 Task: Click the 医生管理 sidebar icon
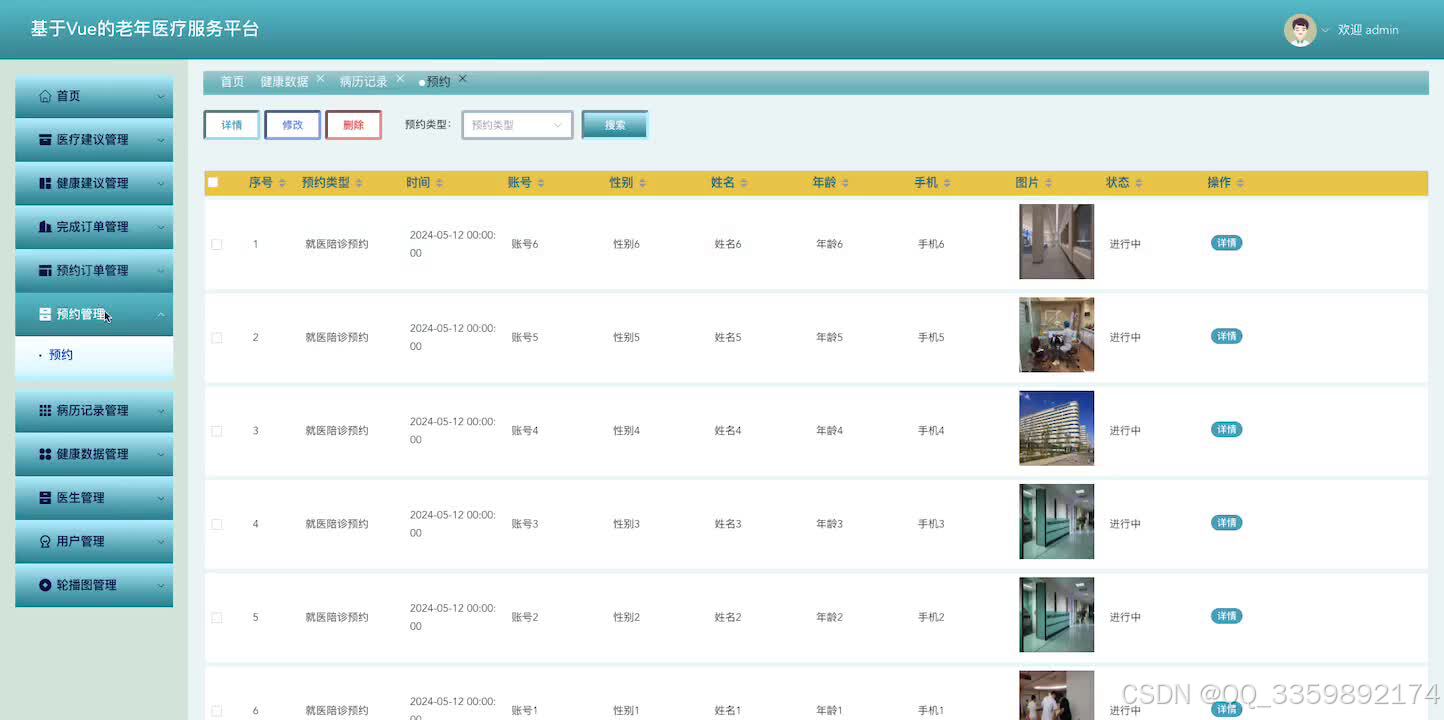point(45,497)
